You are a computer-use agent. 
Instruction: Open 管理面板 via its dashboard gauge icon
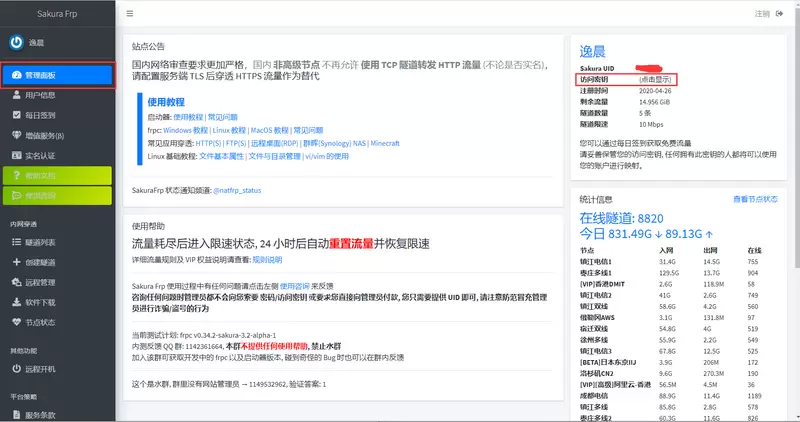pyautogui.click(x=16, y=75)
